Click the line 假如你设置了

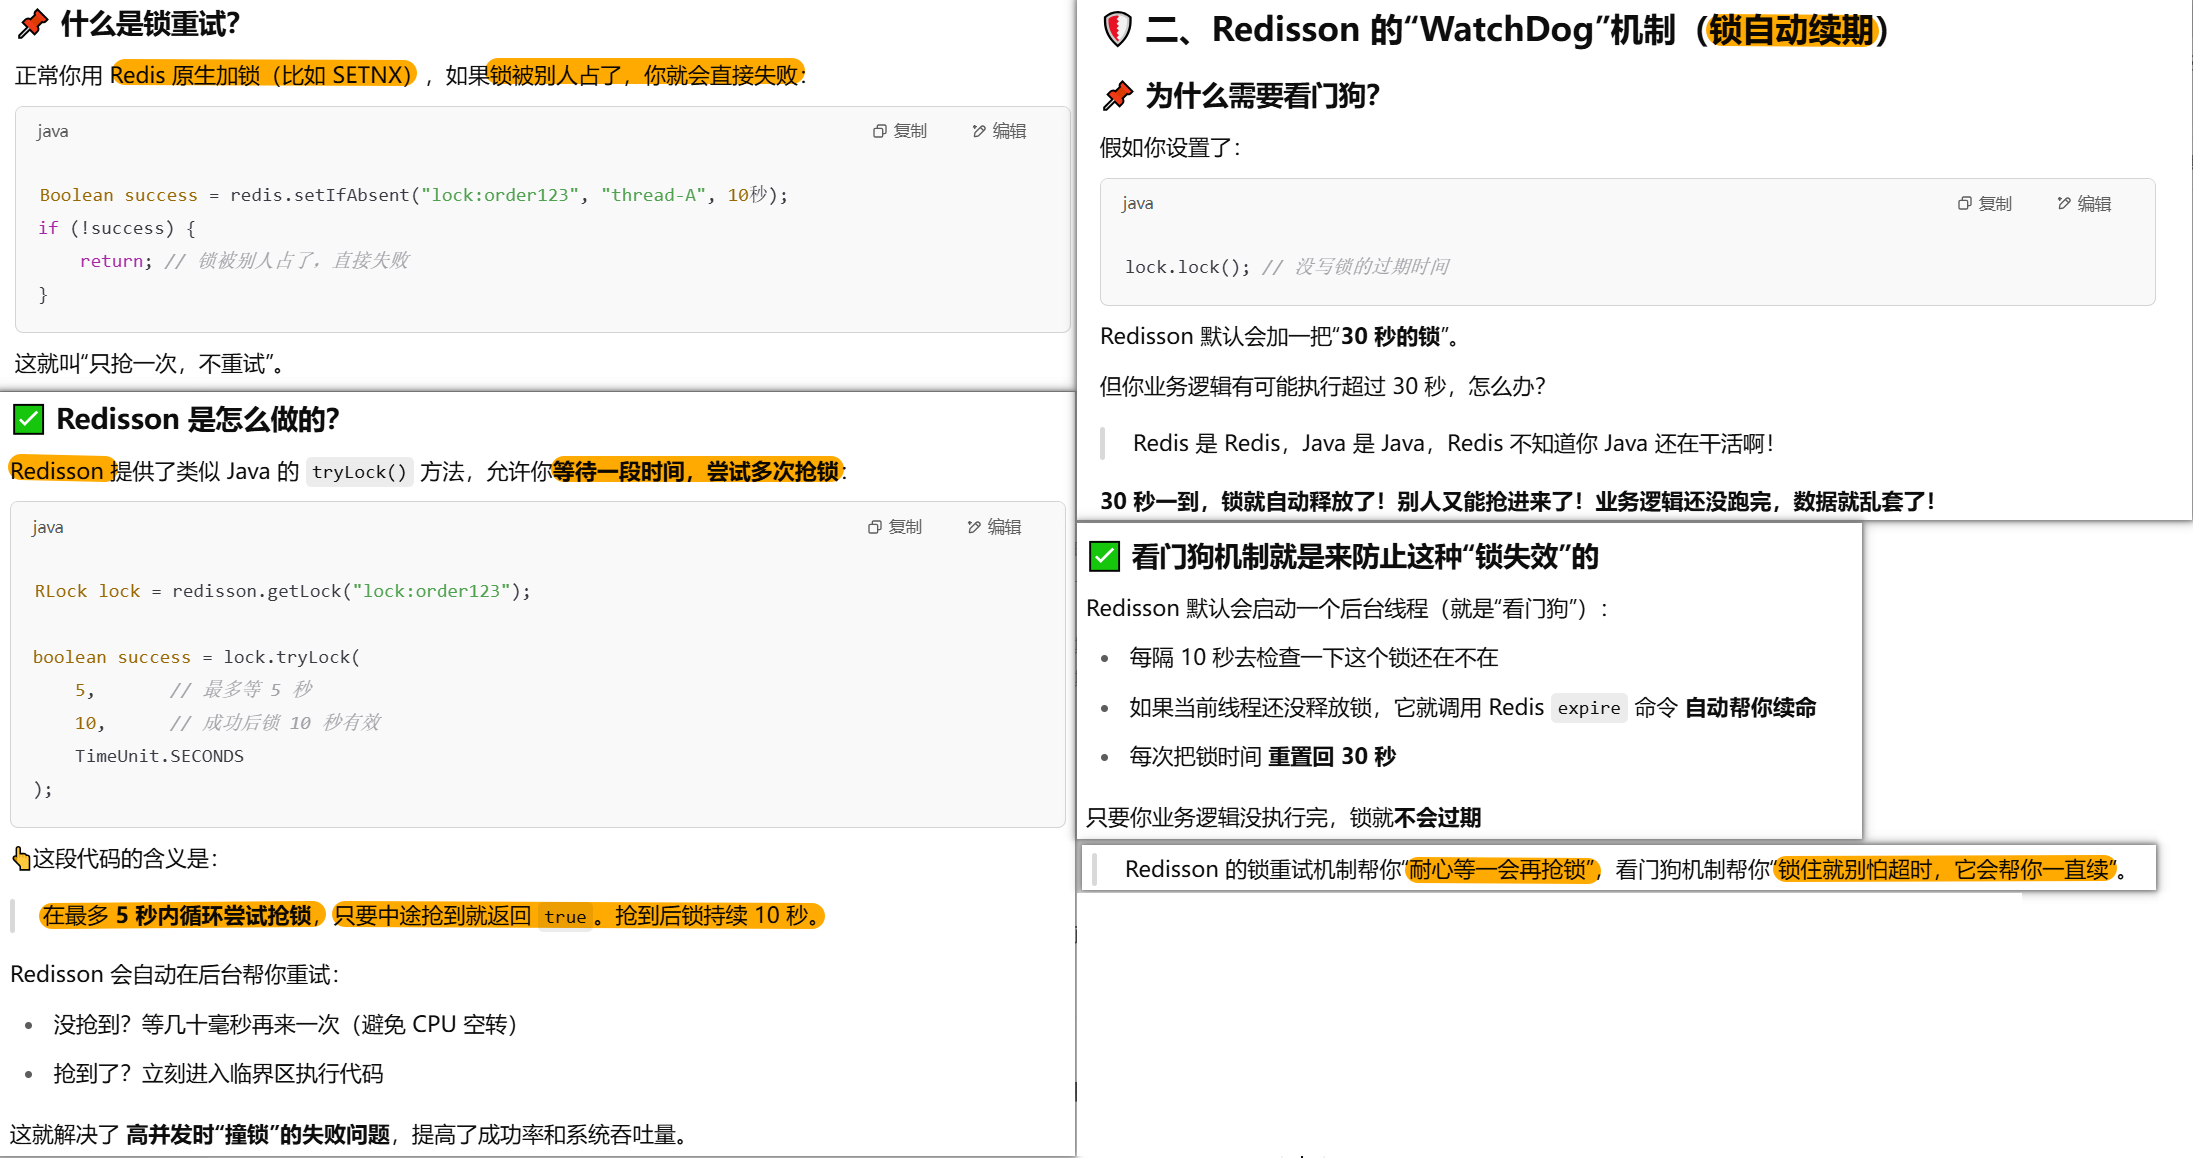pyautogui.click(x=1171, y=148)
